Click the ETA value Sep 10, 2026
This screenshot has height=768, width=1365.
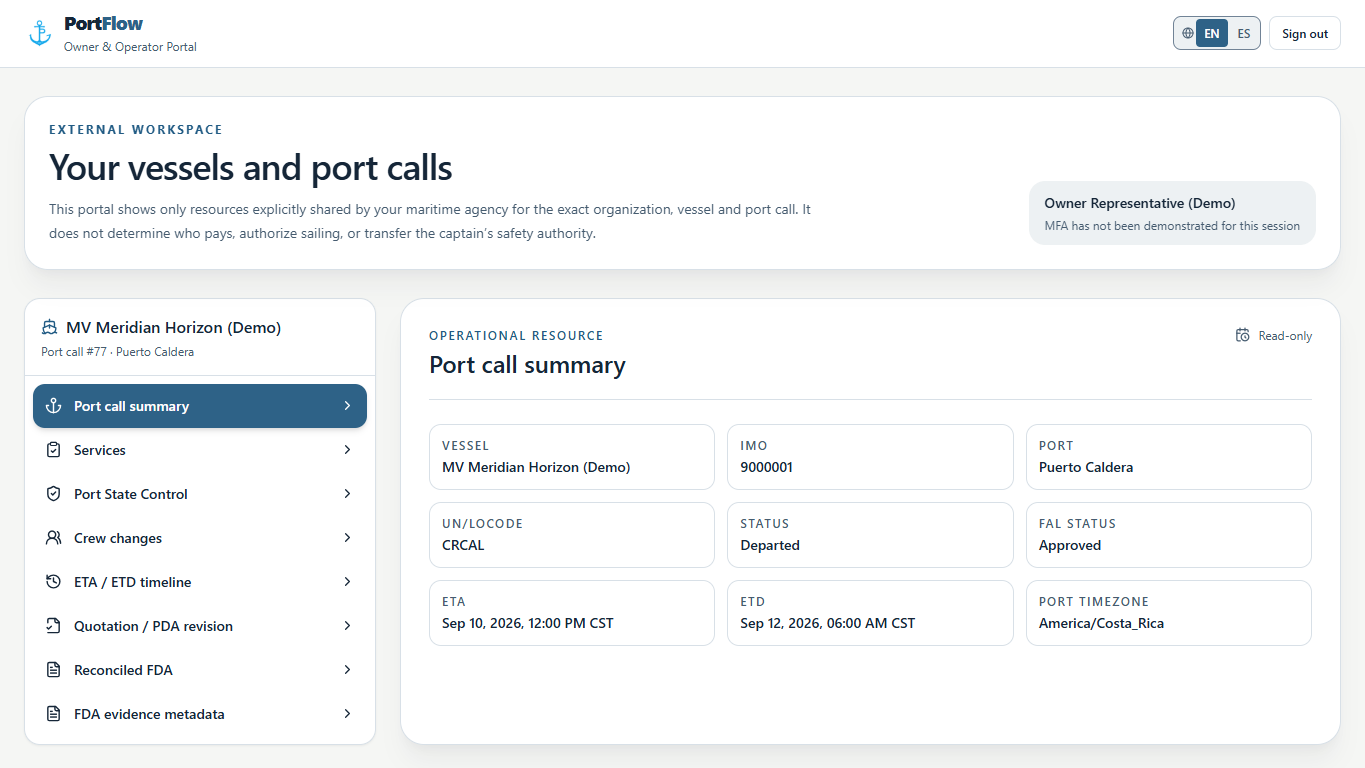(x=528, y=623)
